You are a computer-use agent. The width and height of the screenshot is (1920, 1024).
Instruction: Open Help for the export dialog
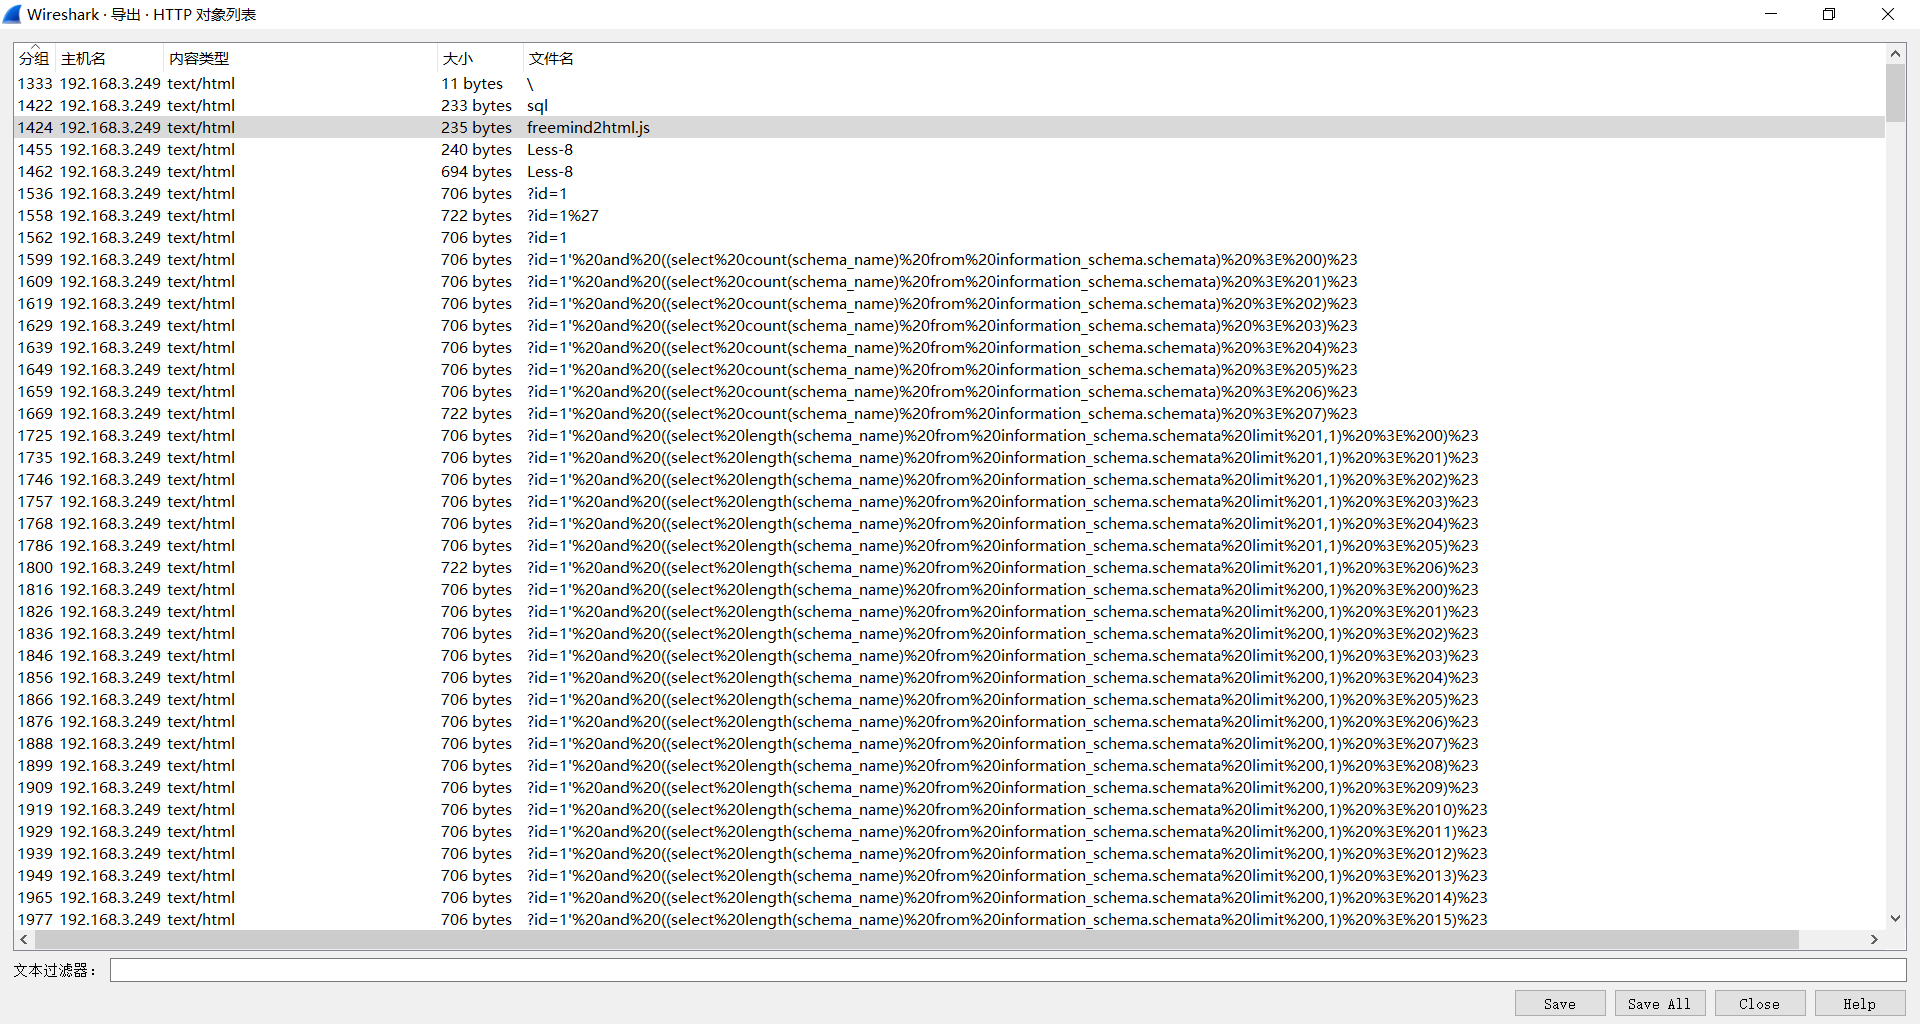pyautogui.click(x=1860, y=1003)
